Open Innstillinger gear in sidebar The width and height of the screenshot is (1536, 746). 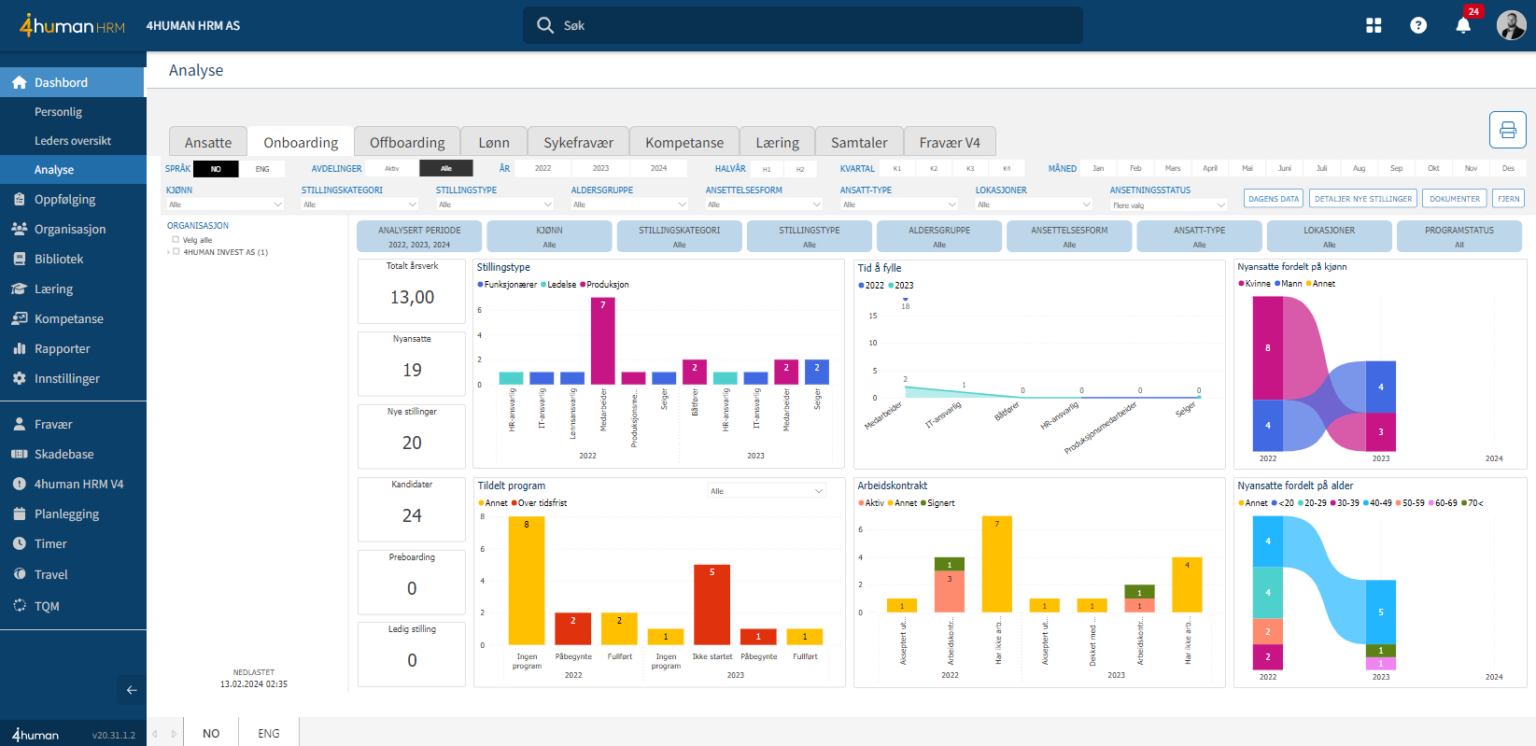(x=19, y=379)
